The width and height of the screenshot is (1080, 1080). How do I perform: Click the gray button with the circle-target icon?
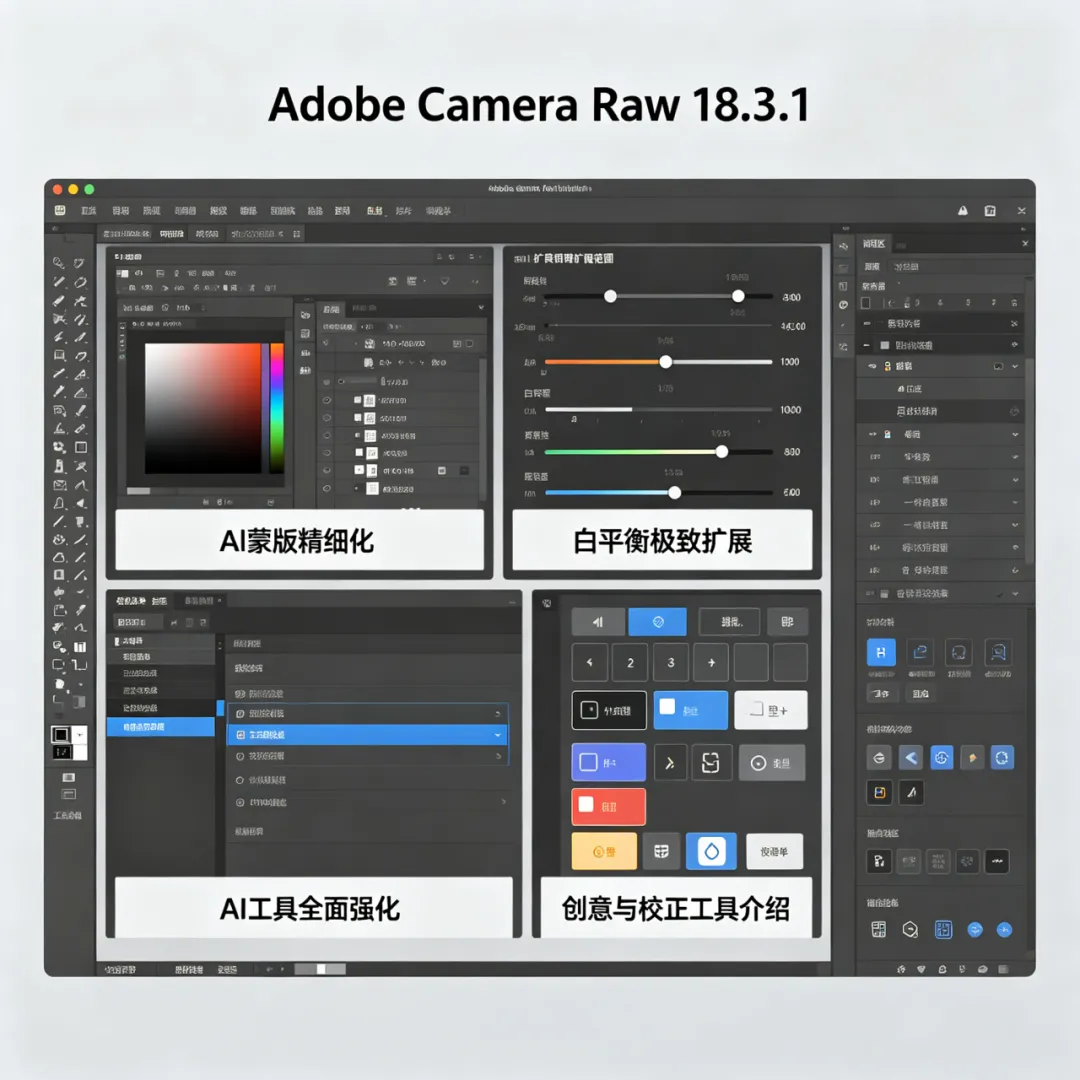point(771,762)
